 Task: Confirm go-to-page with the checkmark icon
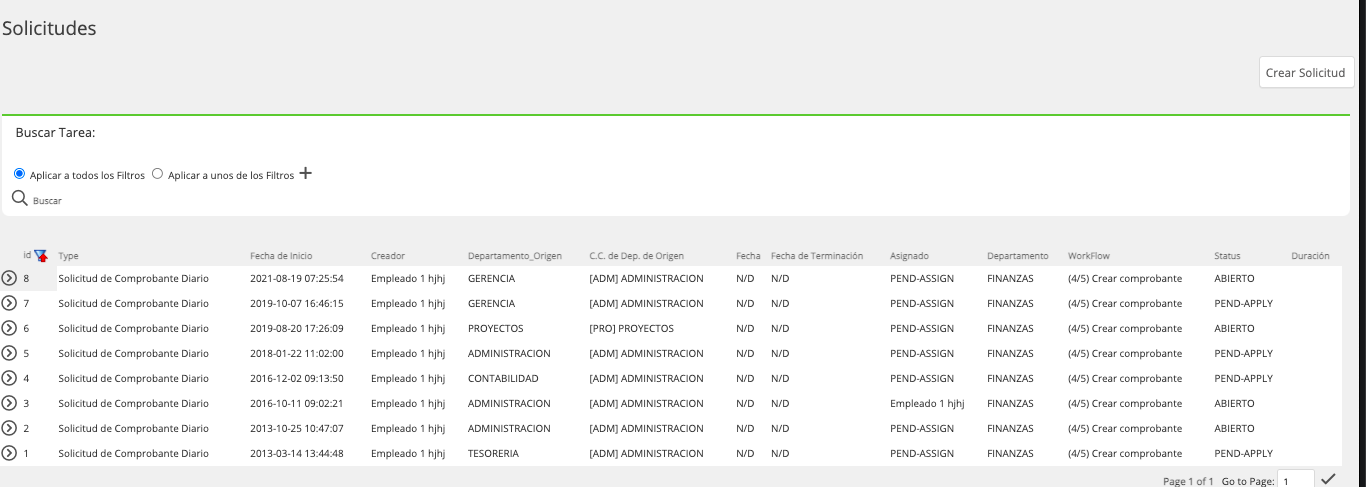pyautogui.click(x=1328, y=479)
